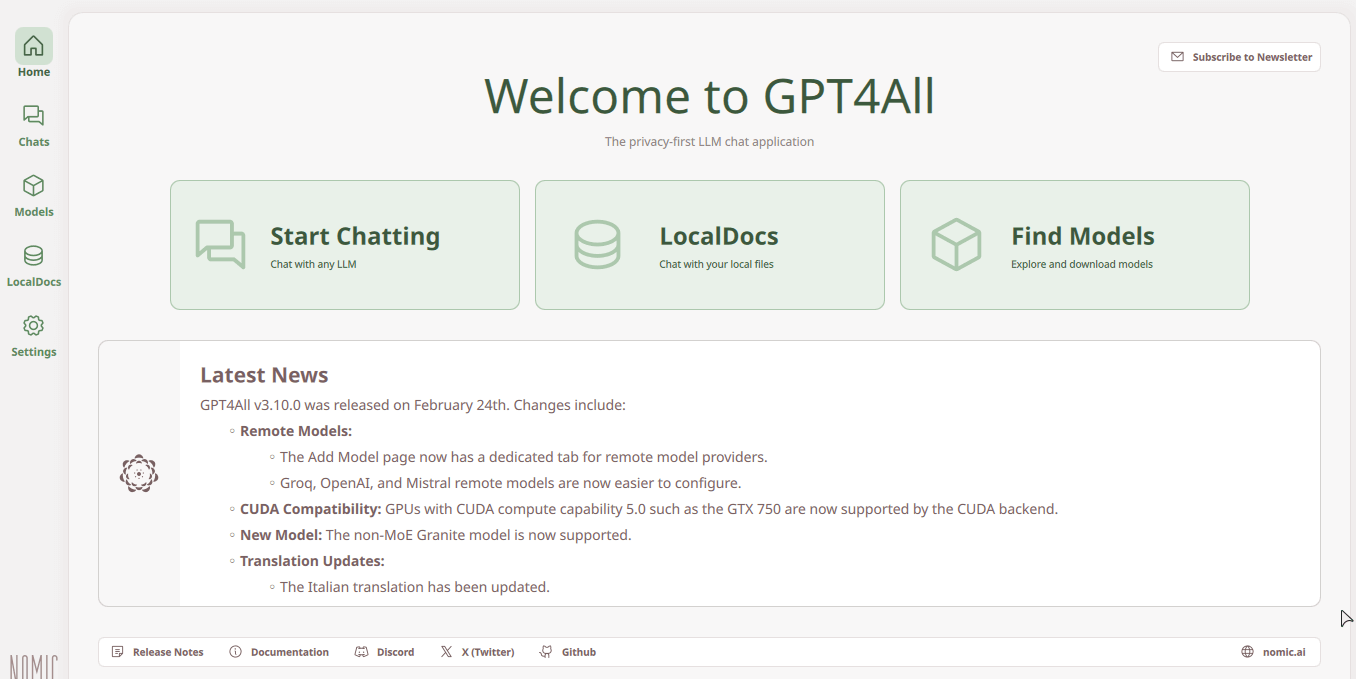Click the 'Groq, OpenAI, and Mistral' line
1356x679 pixels.
pyautogui.click(x=510, y=483)
